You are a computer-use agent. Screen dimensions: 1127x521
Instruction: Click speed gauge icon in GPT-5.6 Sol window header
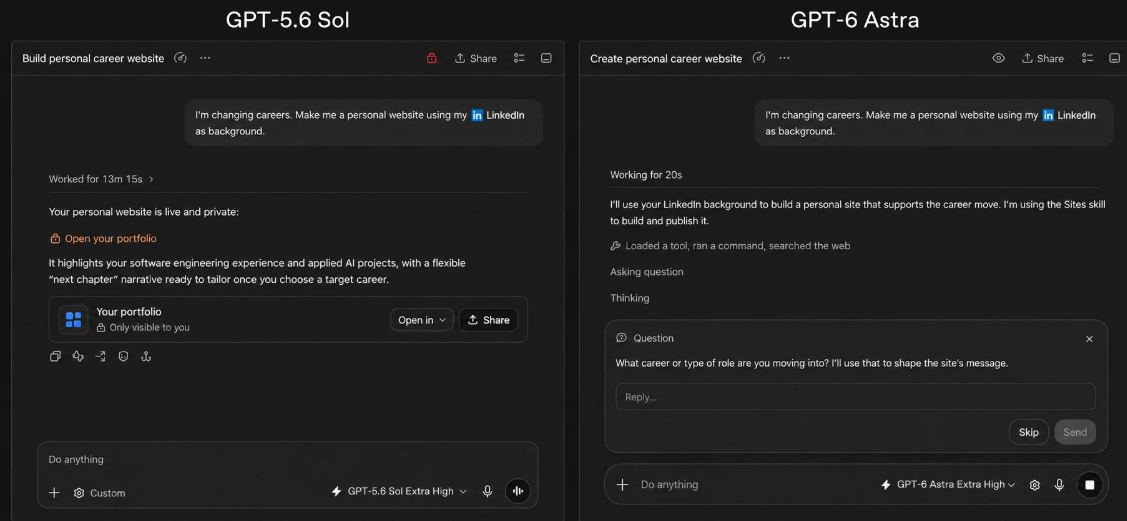(x=180, y=58)
